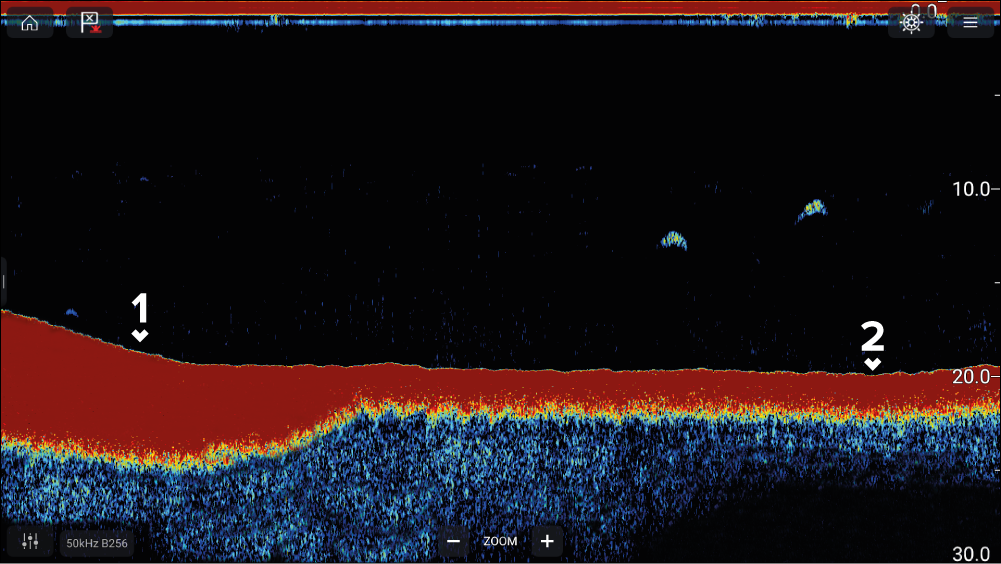Expand the side panel handle on left edge

point(4,281)
